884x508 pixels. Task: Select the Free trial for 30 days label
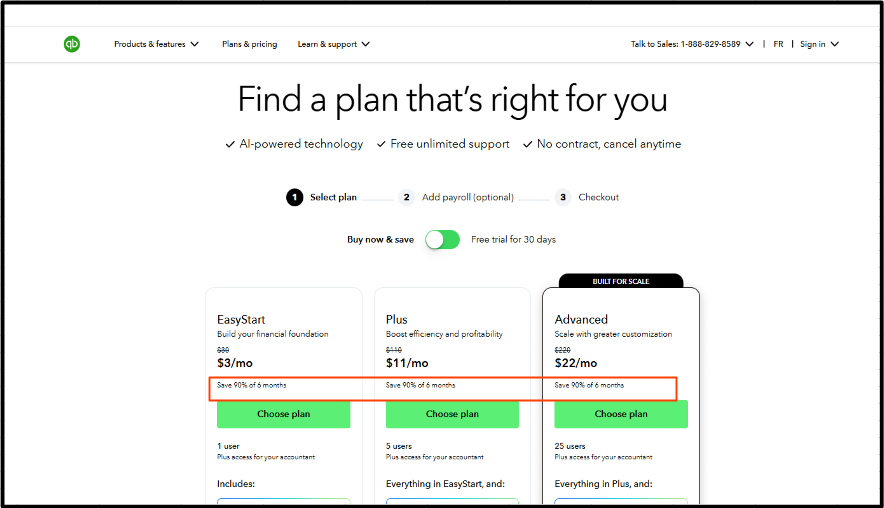[514, 240]
